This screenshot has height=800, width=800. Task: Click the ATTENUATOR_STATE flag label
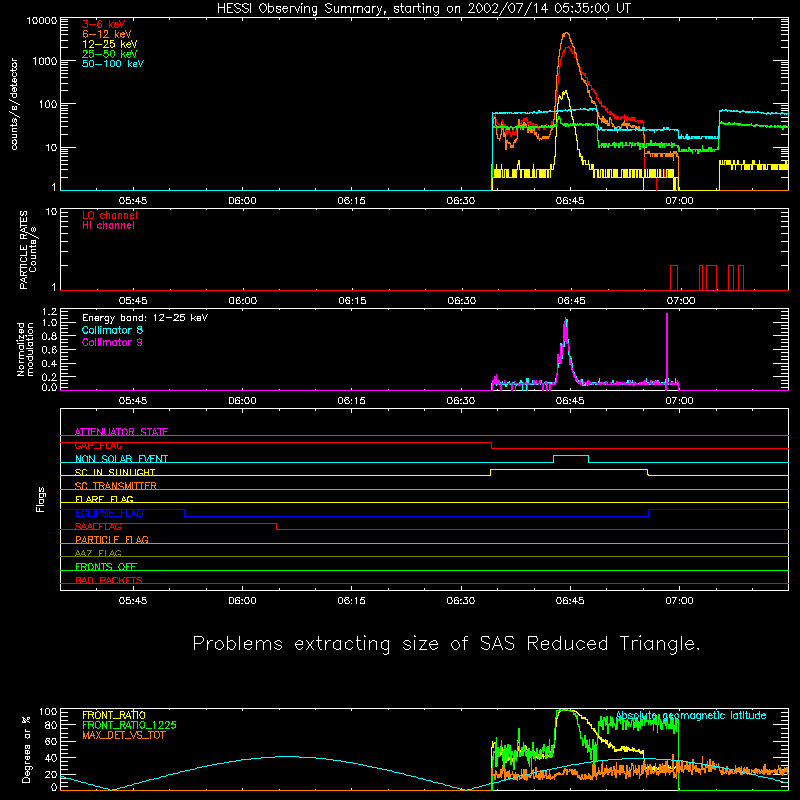tap(121, 432)
